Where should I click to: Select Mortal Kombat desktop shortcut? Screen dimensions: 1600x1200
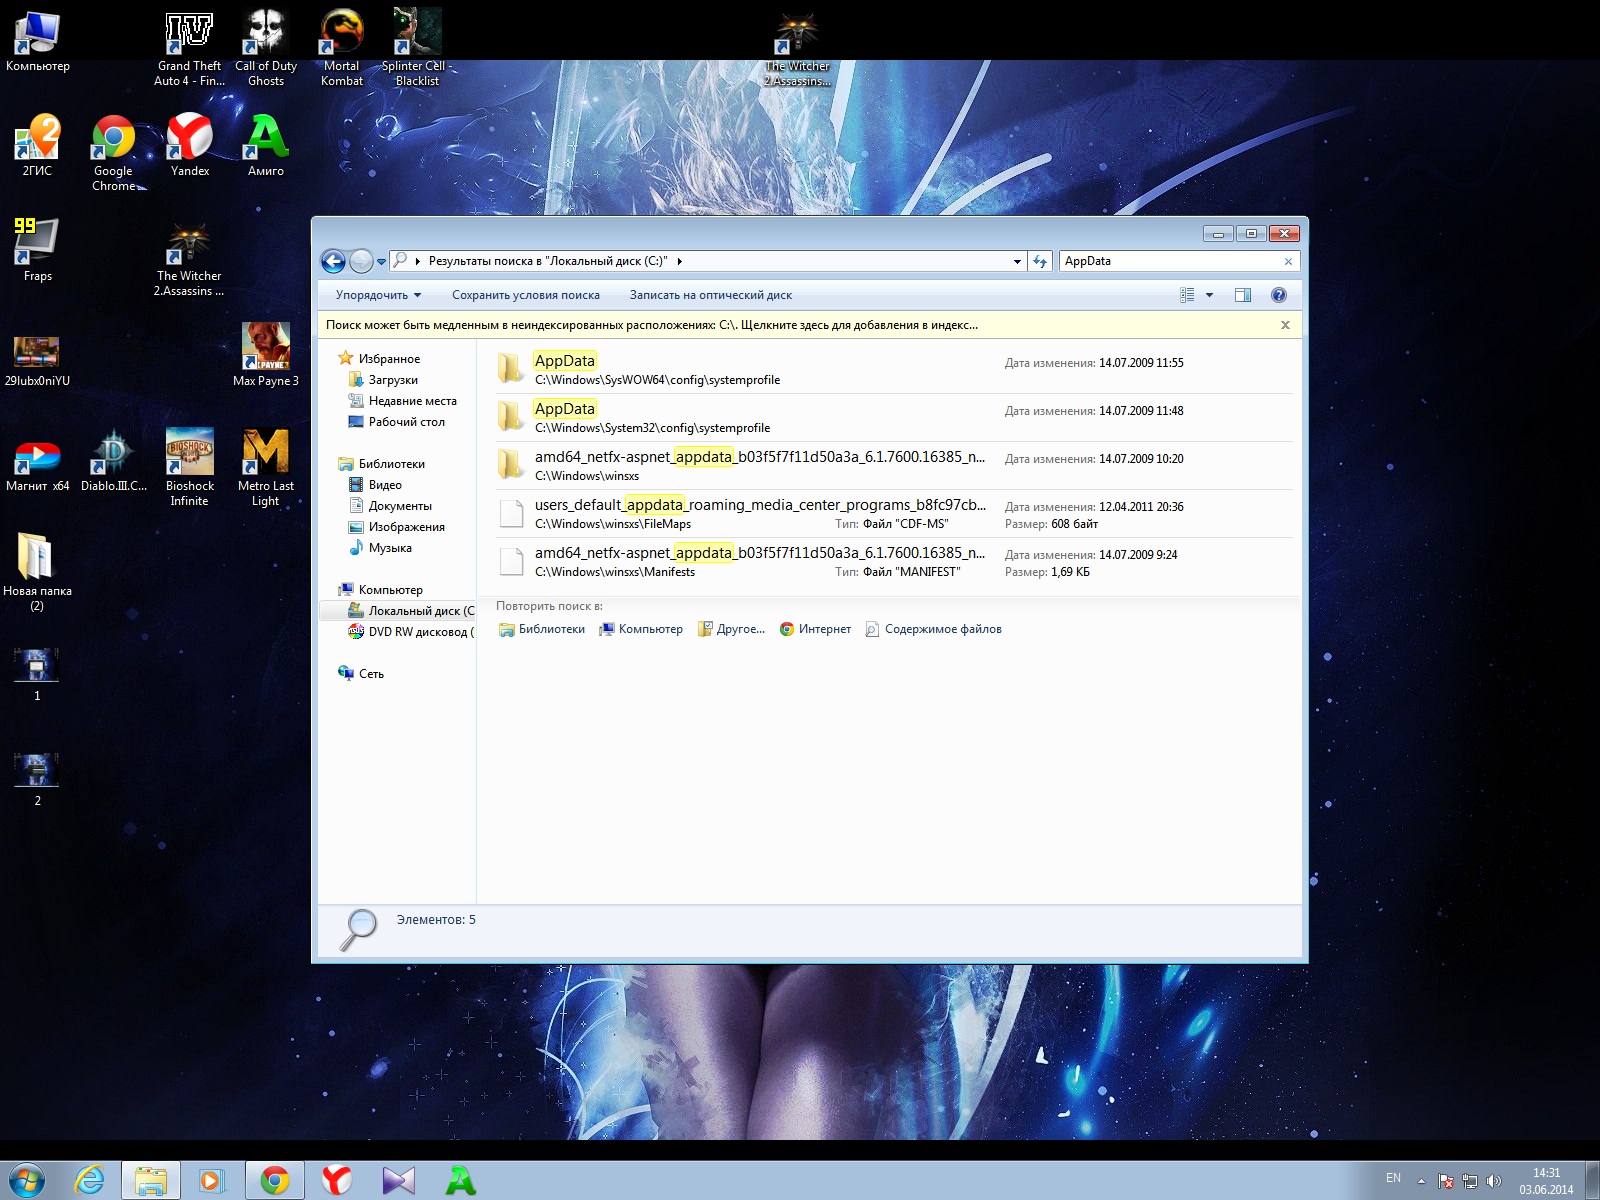pos(342,48)
